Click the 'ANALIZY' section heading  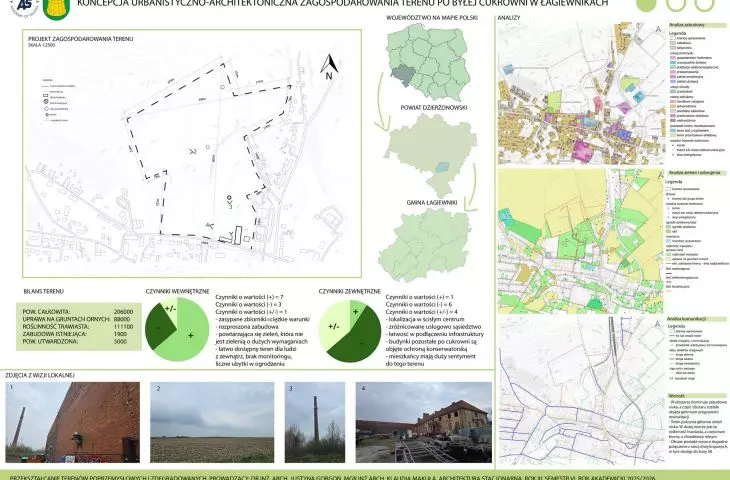click(x=509, y=18)
